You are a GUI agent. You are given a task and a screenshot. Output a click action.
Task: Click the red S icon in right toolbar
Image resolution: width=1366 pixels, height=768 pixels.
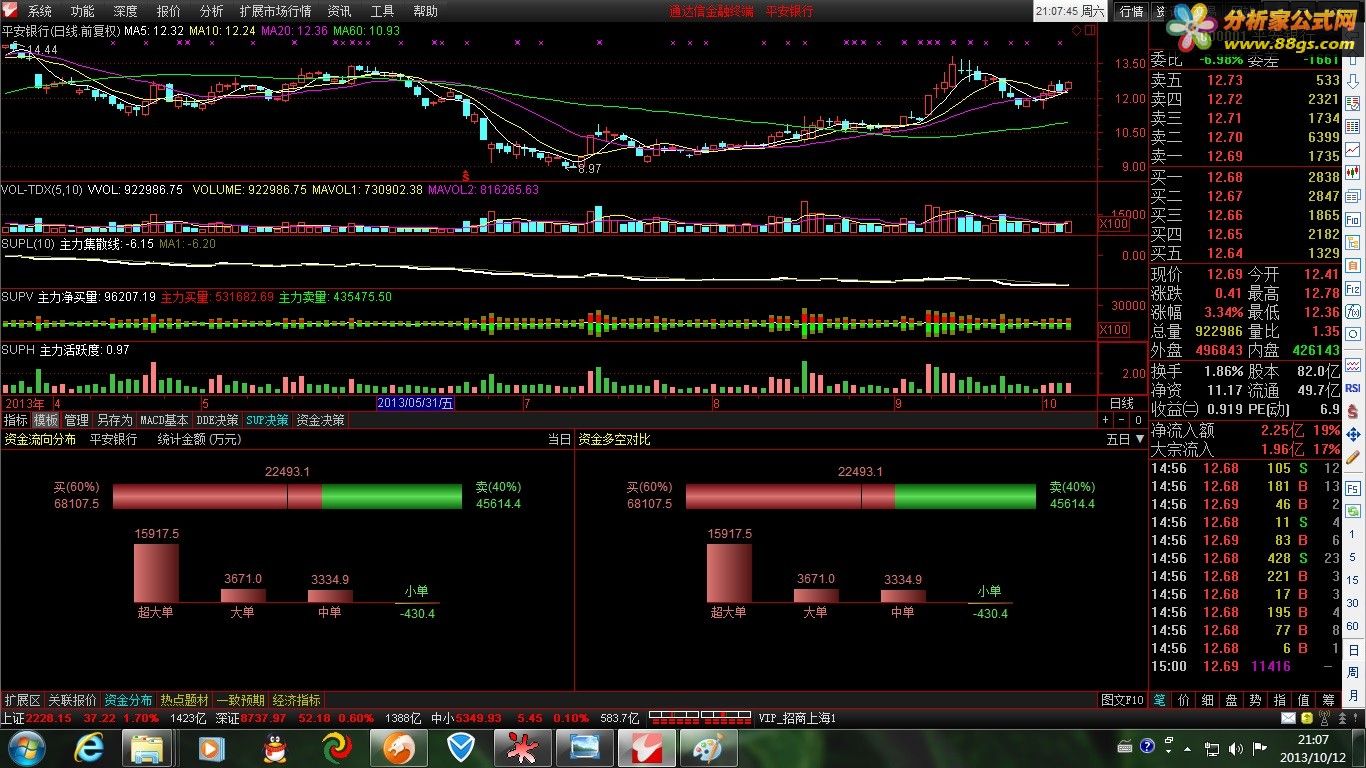[1352, 412]
